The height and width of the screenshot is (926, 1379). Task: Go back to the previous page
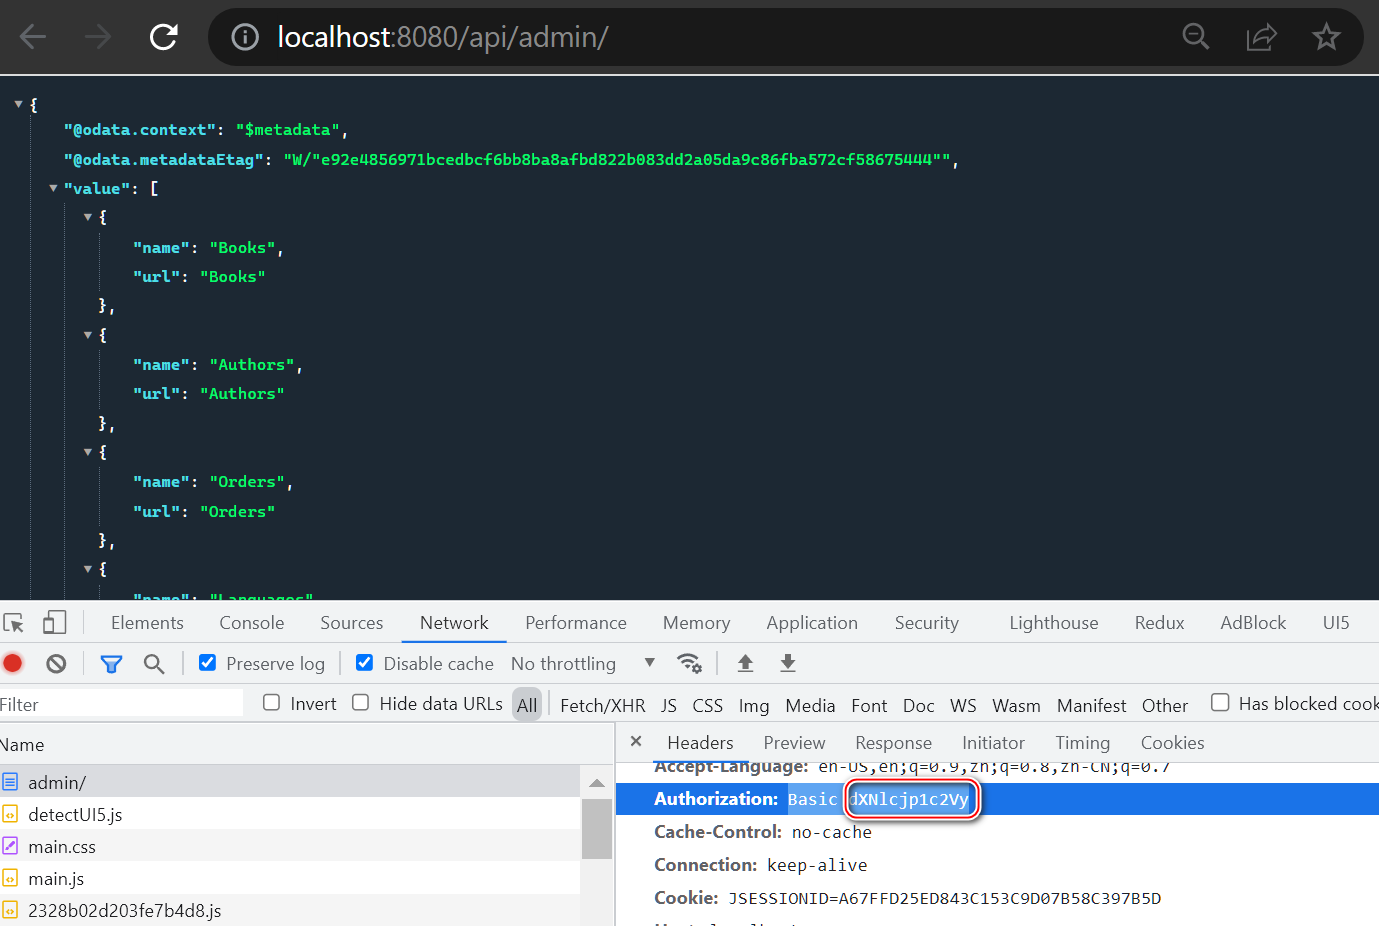(33, 37)
